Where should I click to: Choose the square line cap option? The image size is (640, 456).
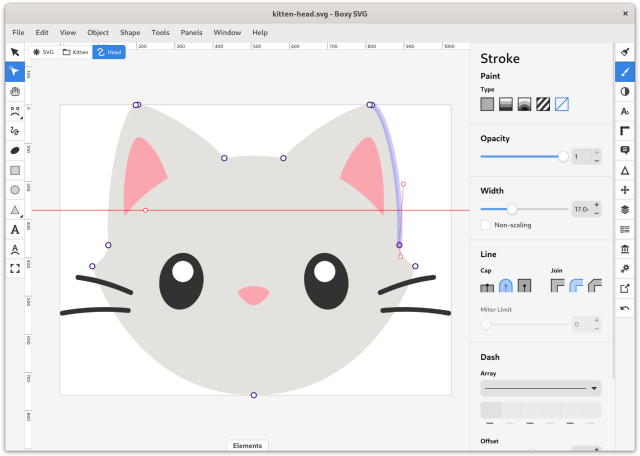pos(525,286)
